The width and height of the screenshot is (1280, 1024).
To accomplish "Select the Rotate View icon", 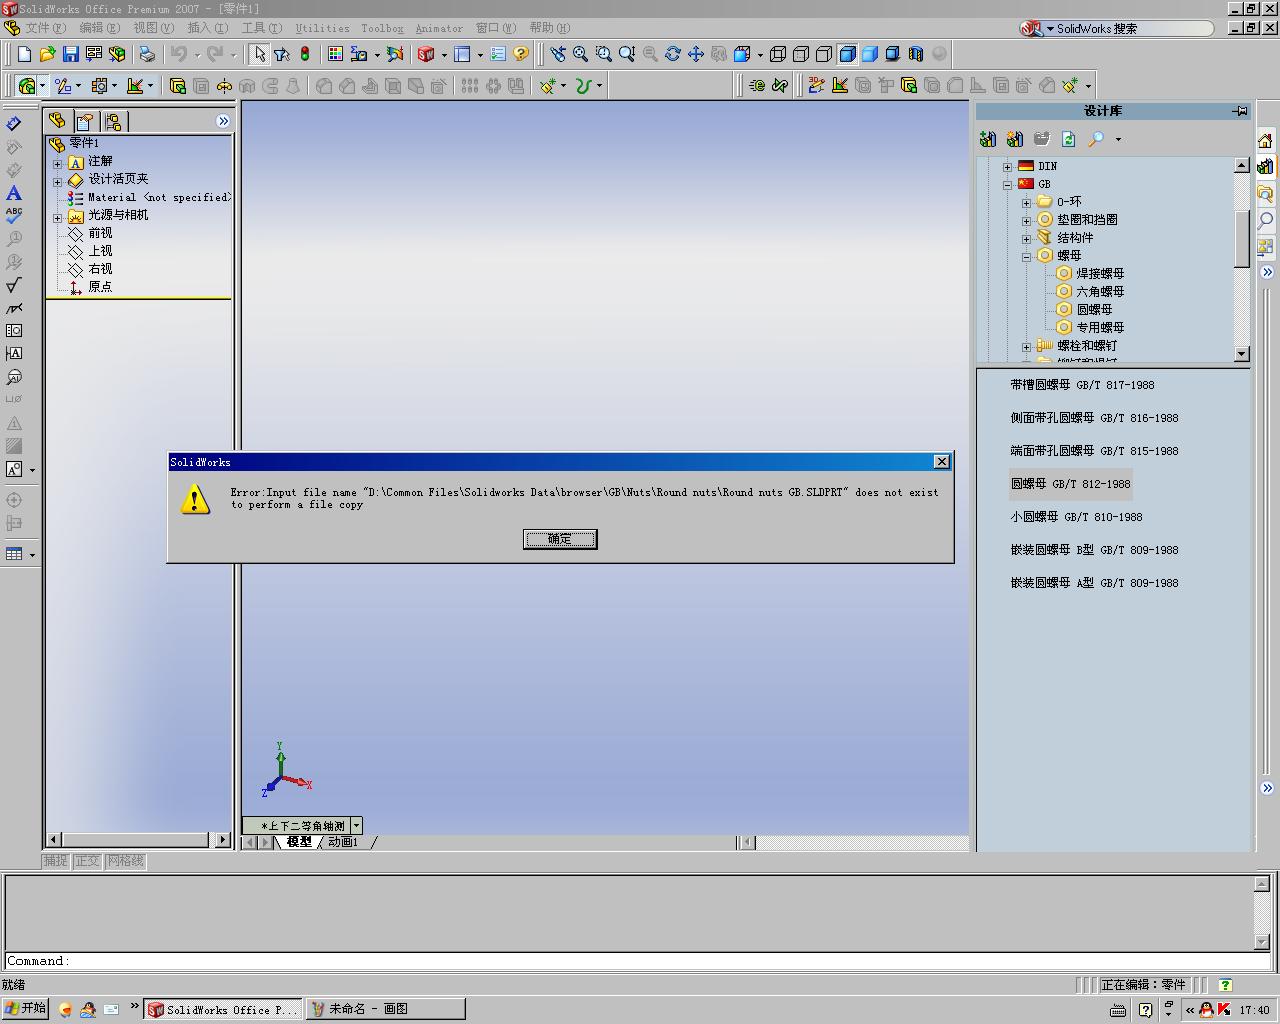I will pyautogui.click(x=672, y=54).
